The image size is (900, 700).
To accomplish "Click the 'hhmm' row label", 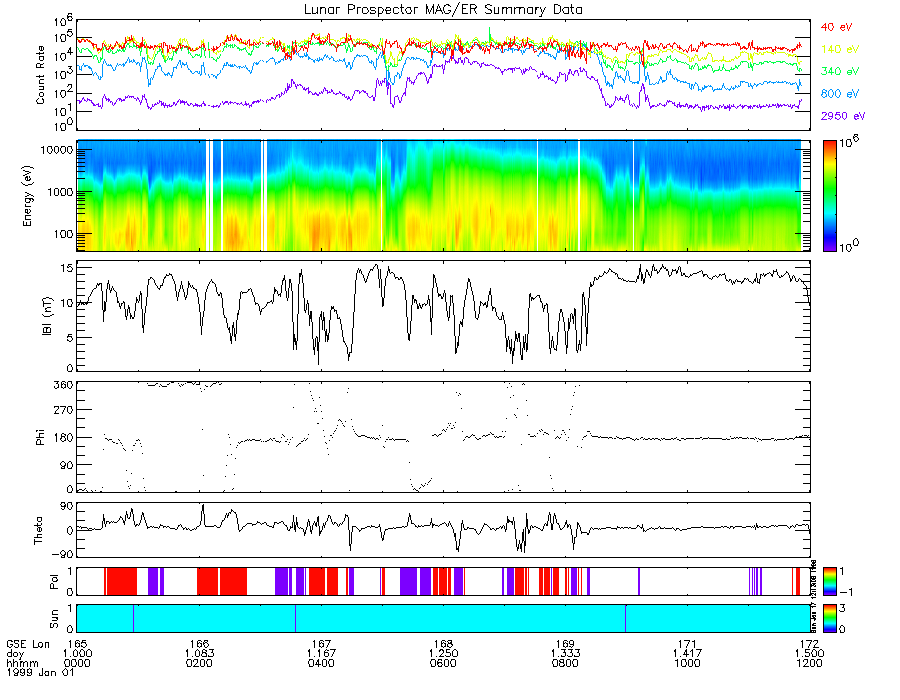I will pyautogui.click(x=22, y=663).
